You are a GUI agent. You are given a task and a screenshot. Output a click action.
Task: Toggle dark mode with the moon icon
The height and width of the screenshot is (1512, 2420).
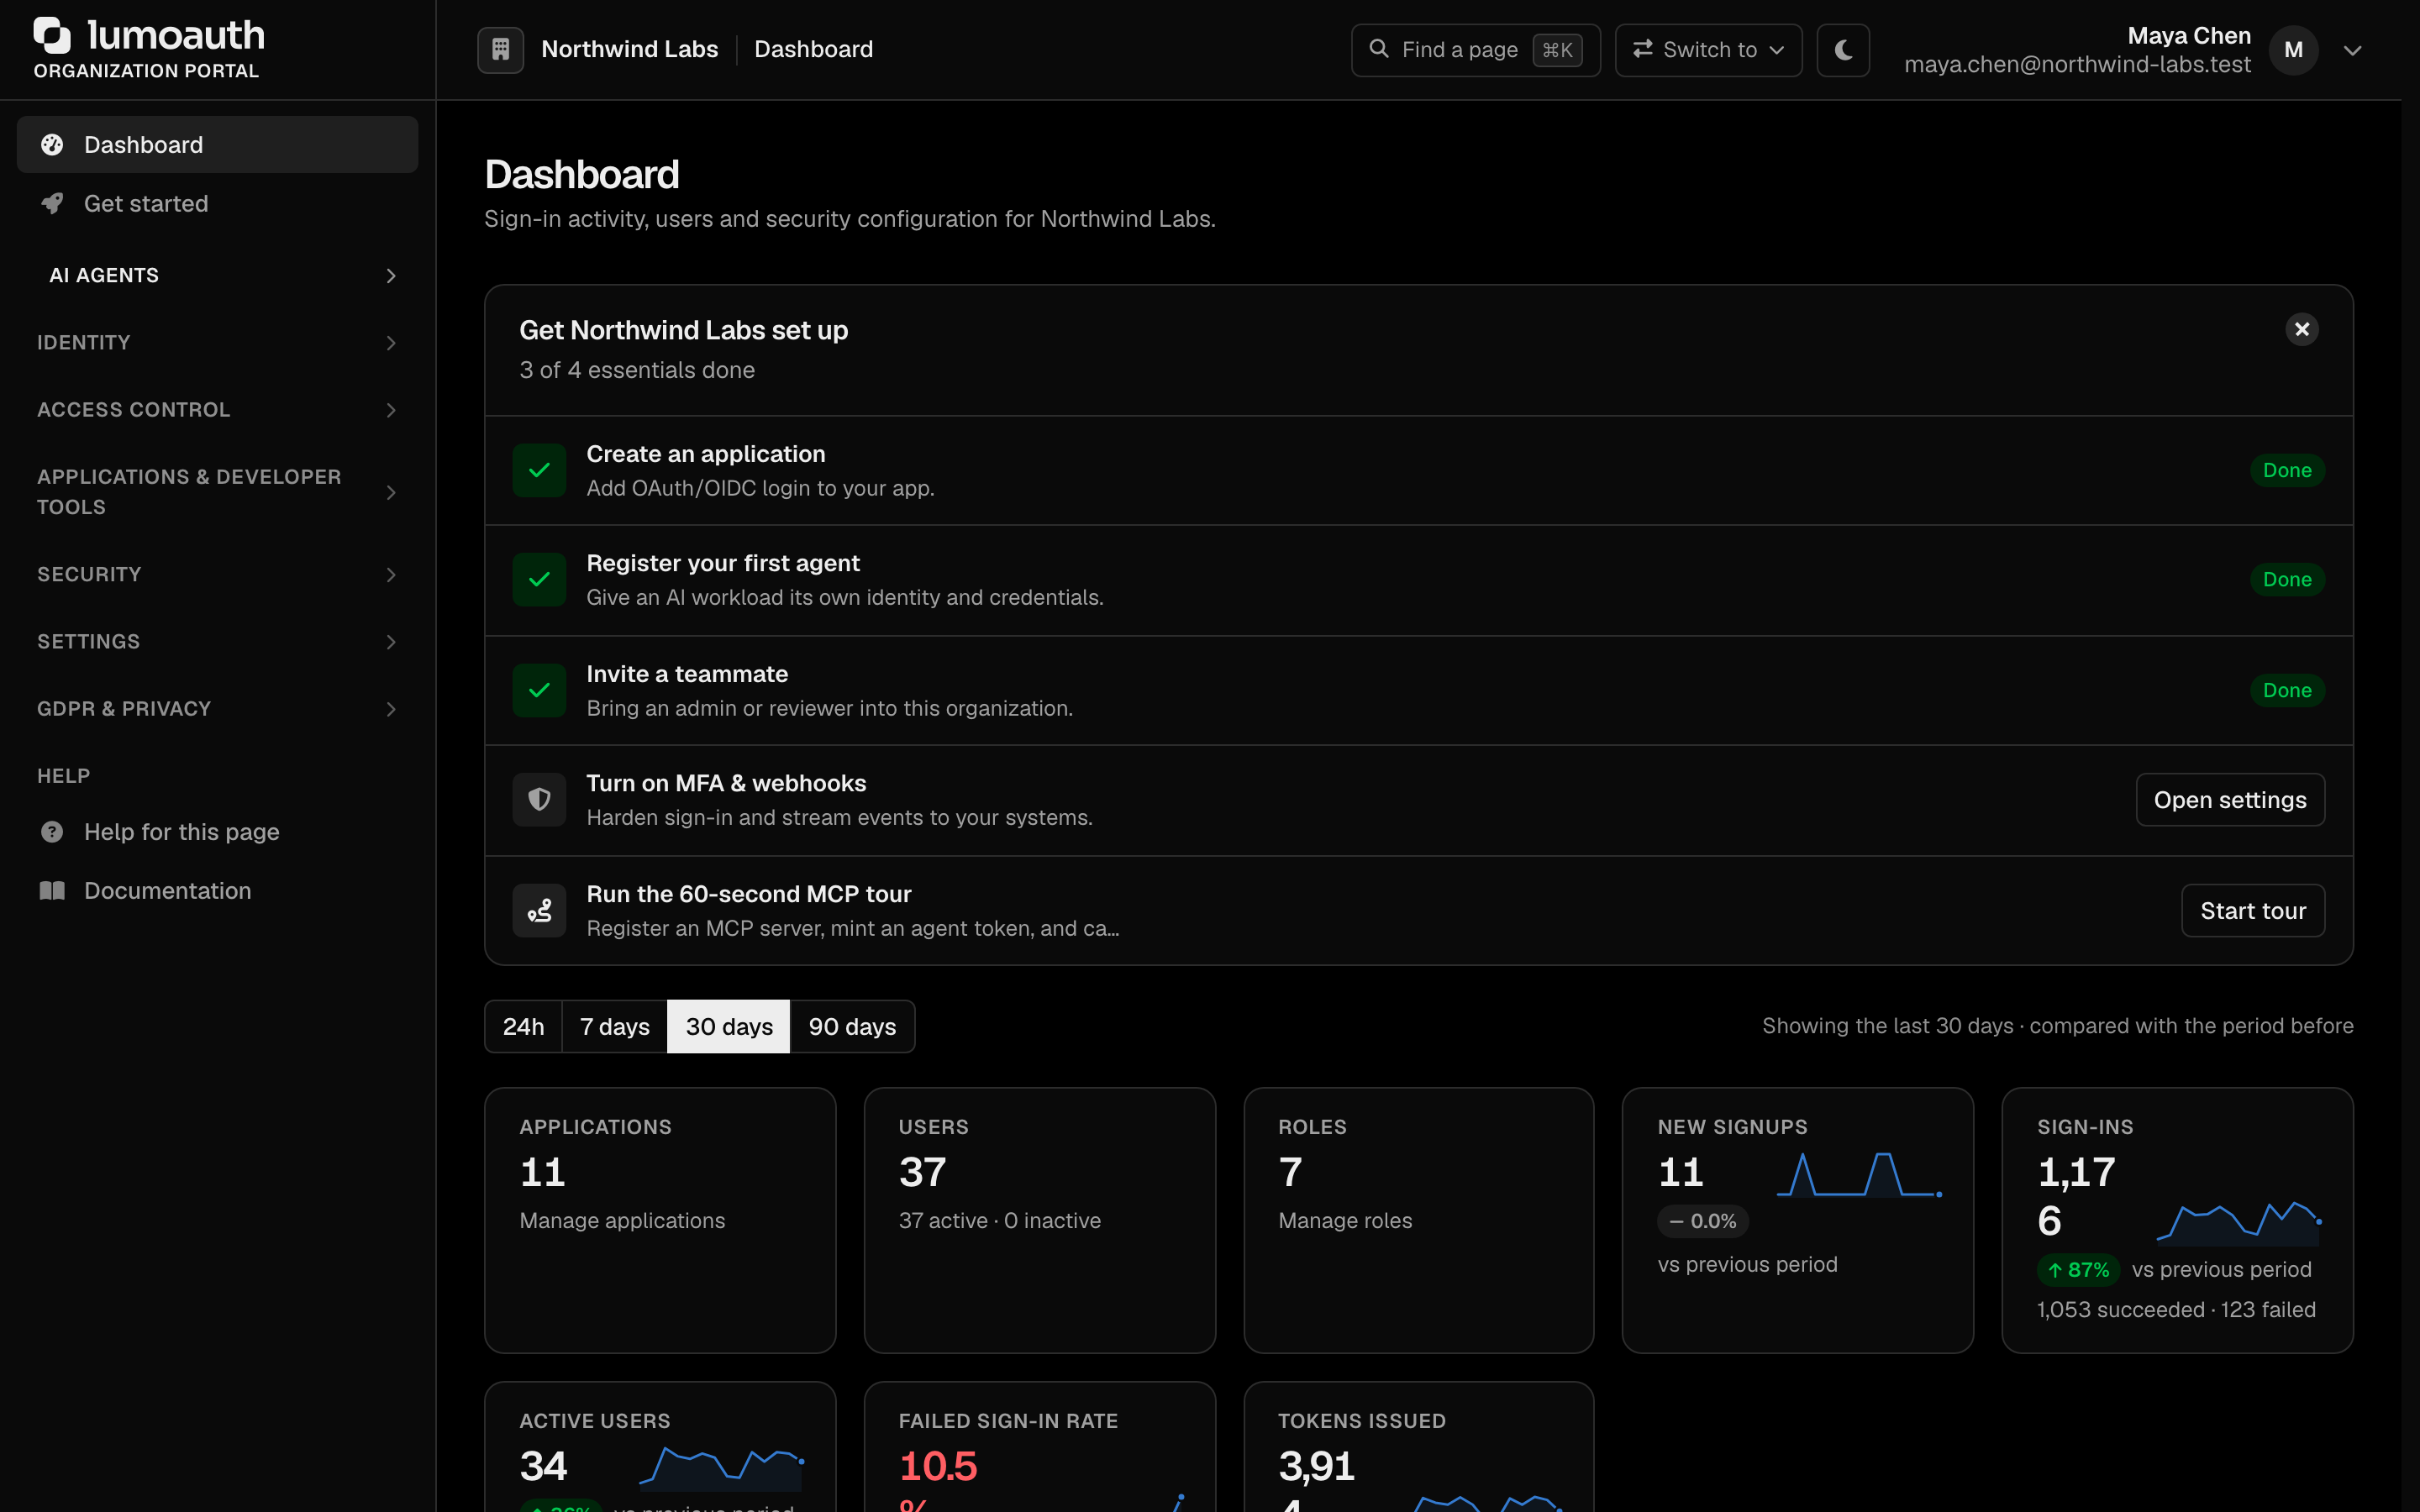pyautogui.click(x=1843, y=49)
